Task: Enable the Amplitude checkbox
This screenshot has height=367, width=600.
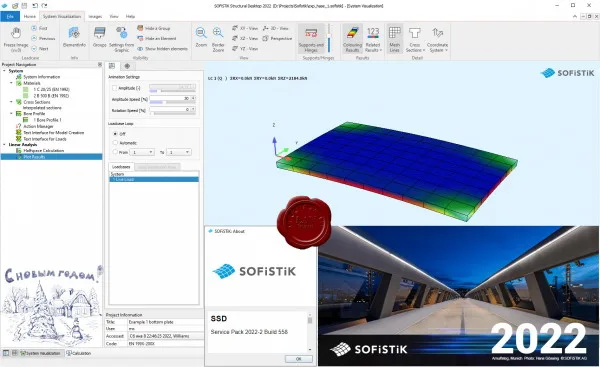Action: pos(114,88)
